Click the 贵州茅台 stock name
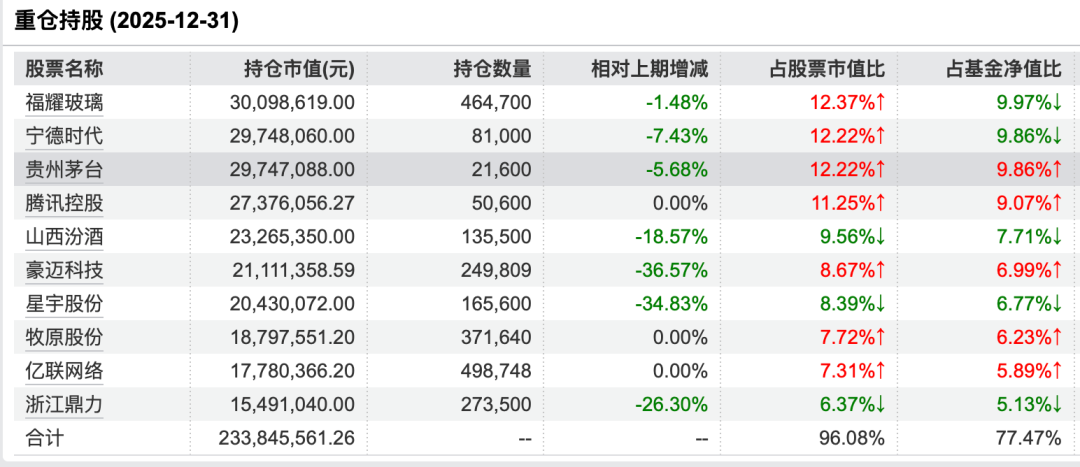Viewport: 1080px width, 467px height. (x=64, y=169)
